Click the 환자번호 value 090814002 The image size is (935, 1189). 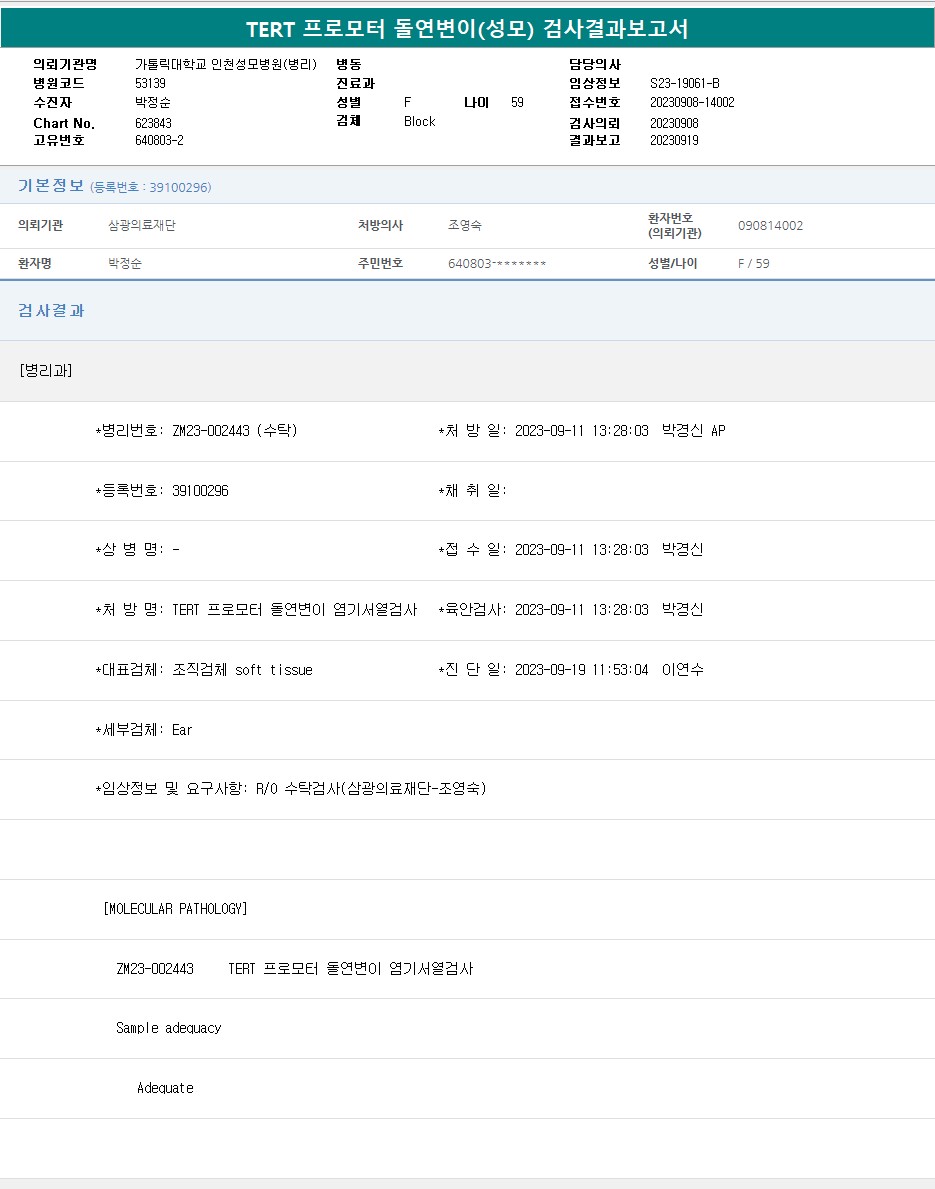point(770,226)
